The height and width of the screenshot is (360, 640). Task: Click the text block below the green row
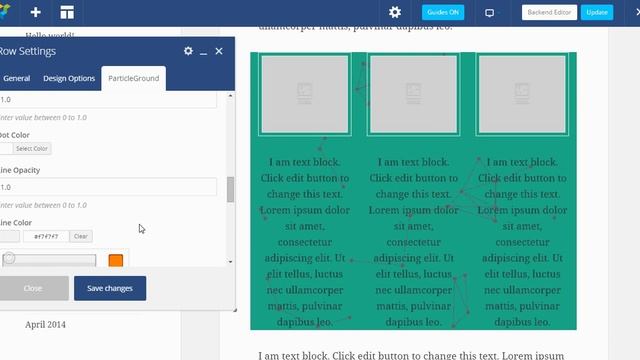point(411,355)
